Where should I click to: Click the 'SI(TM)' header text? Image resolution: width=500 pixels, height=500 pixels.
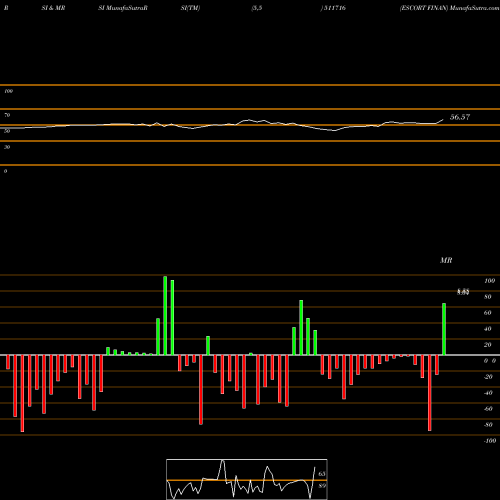(190, 8)
